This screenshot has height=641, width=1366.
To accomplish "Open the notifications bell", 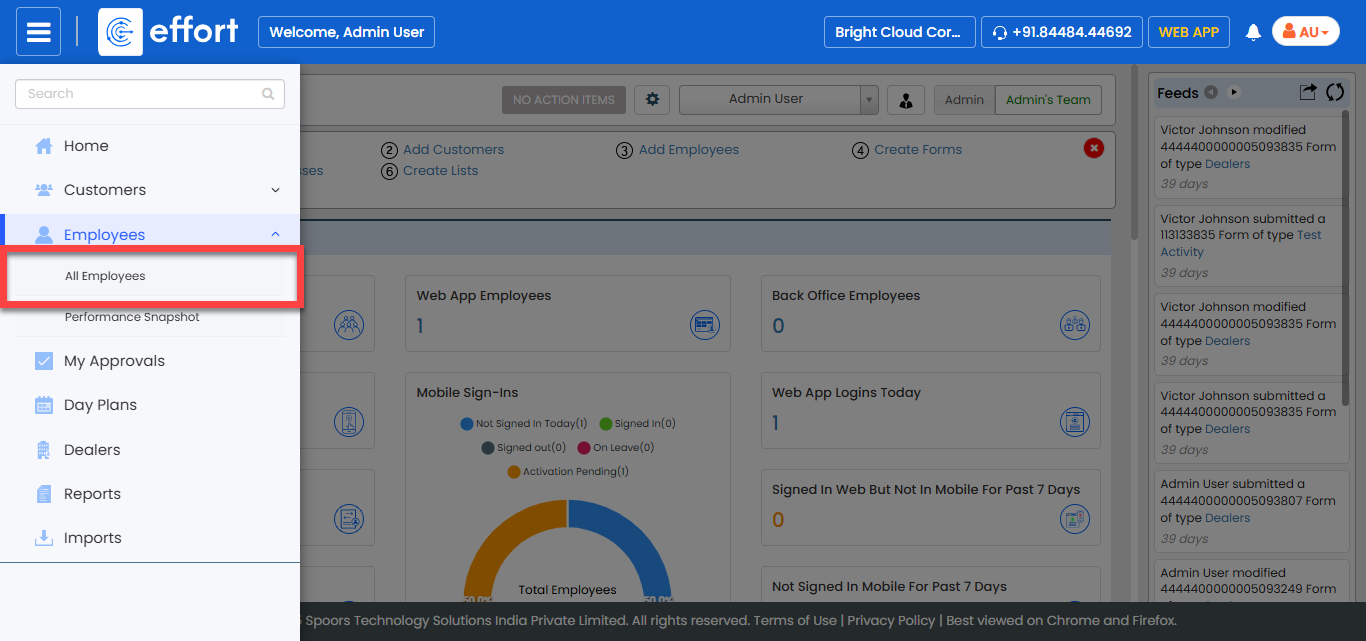I will (x=1252, y=32).
